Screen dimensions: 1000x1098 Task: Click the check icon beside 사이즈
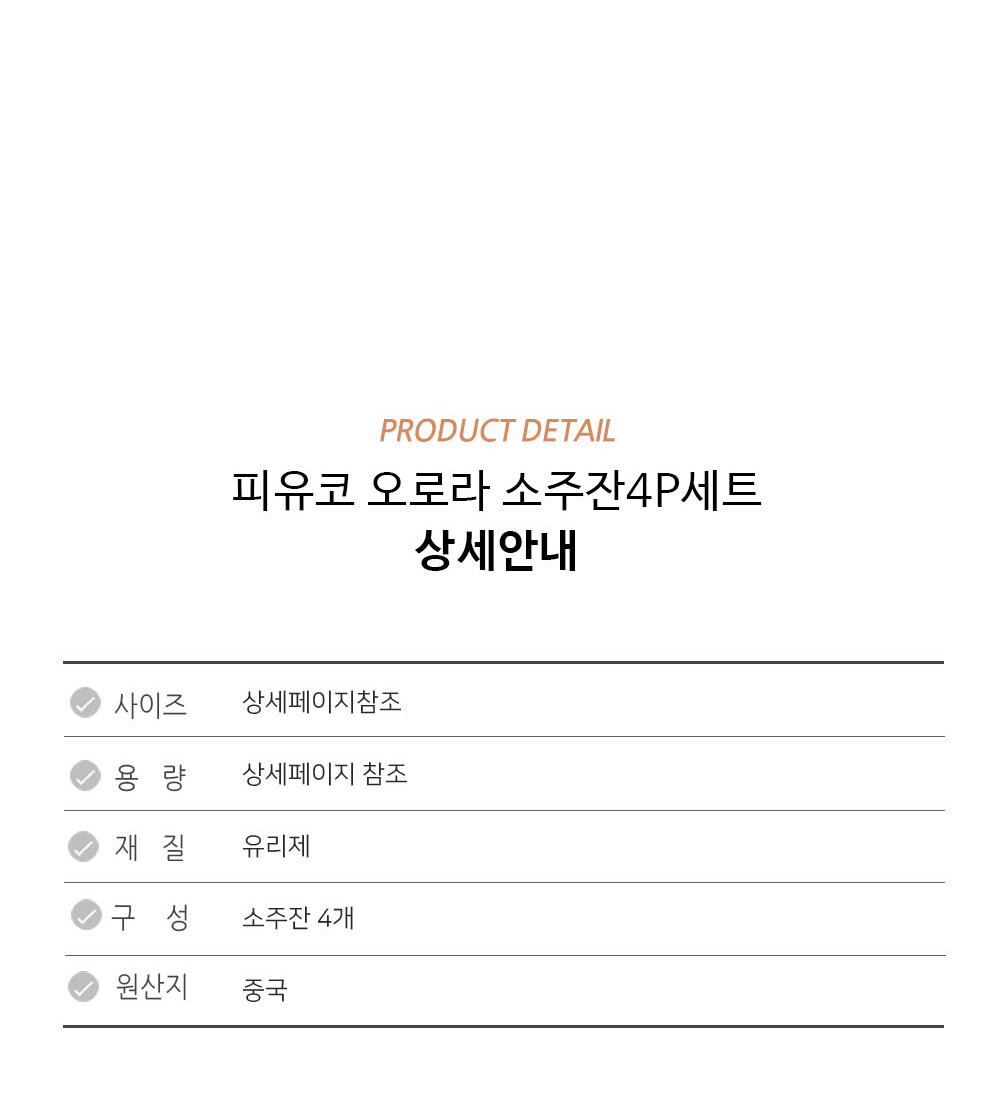click(85, 703)
